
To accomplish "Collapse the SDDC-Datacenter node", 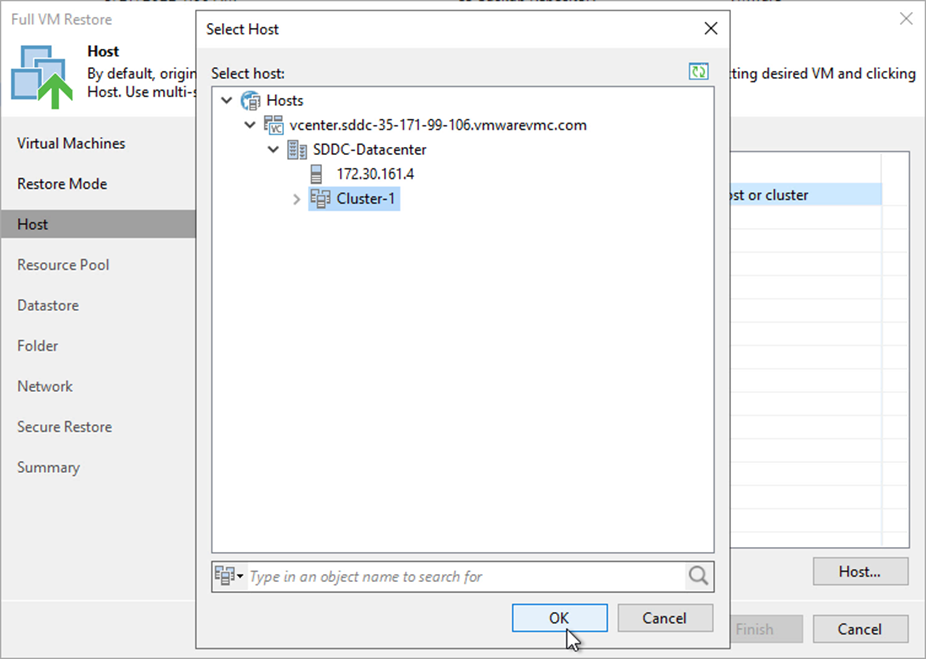I will tap(273, 149).
